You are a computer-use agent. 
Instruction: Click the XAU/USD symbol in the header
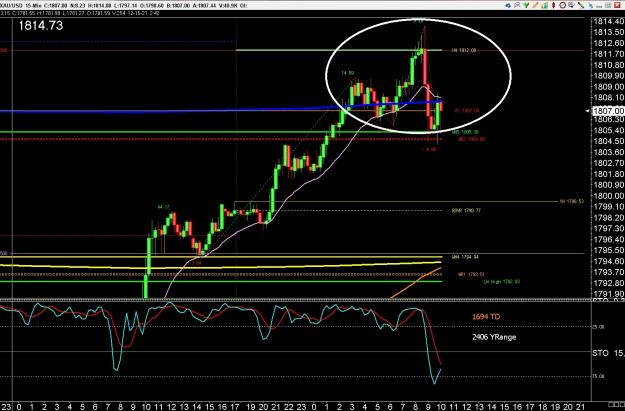pos(11,6)
